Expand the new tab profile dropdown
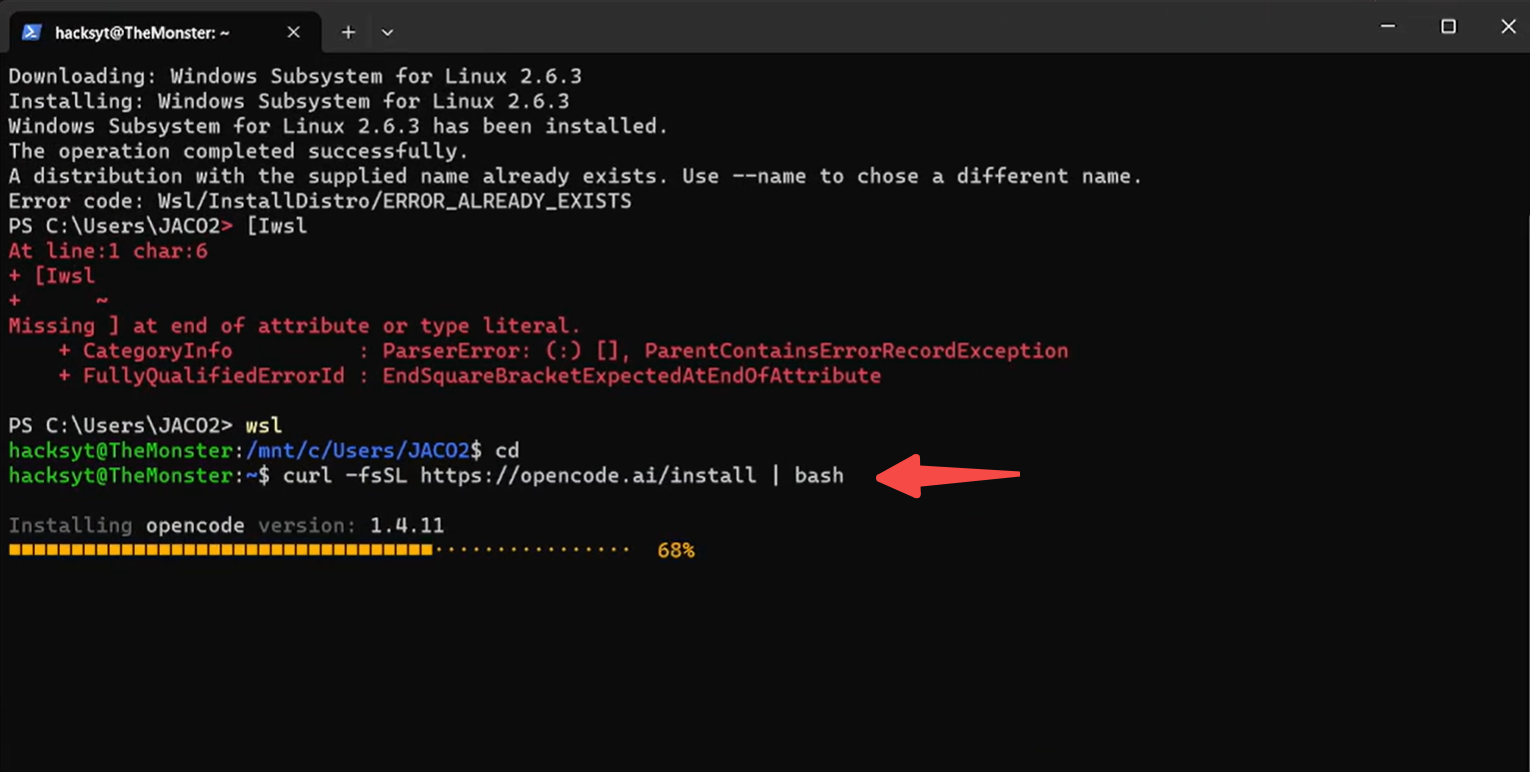The height and width of the screenshot is (772, 1530). [387, 32]
